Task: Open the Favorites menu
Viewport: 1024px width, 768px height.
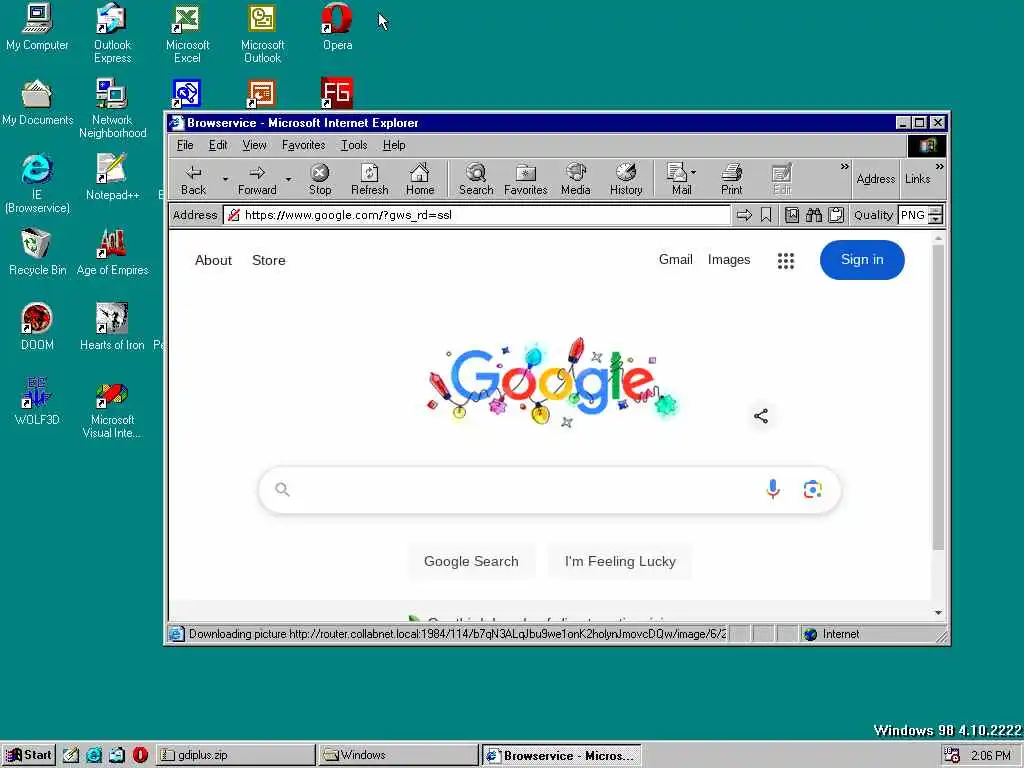Action: 303,145
